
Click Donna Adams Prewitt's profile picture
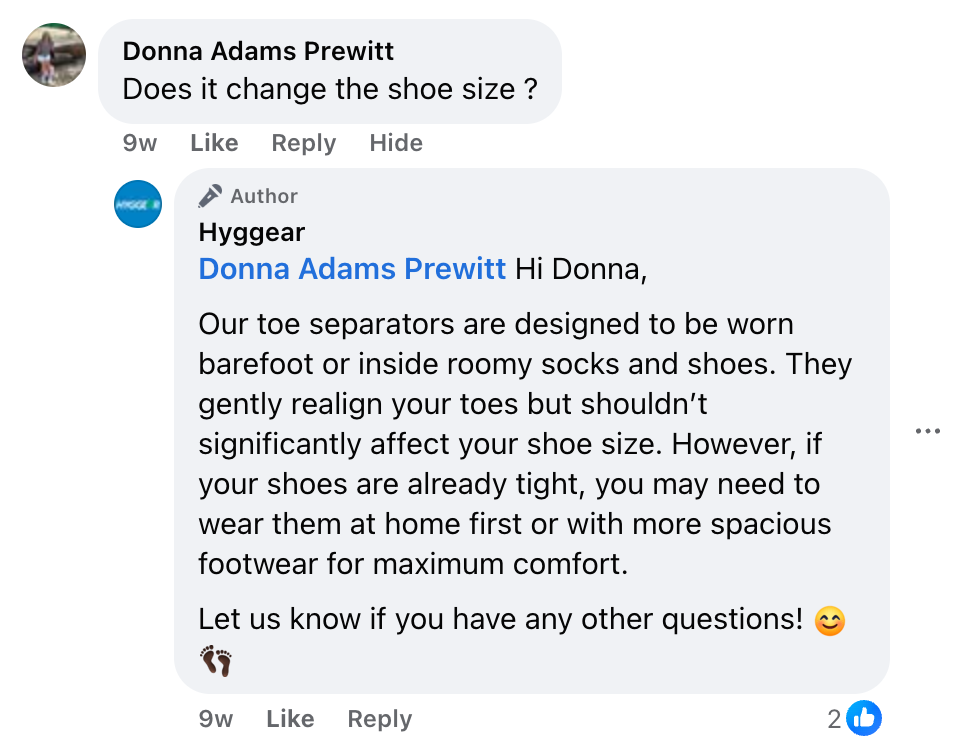click(54, 55)
